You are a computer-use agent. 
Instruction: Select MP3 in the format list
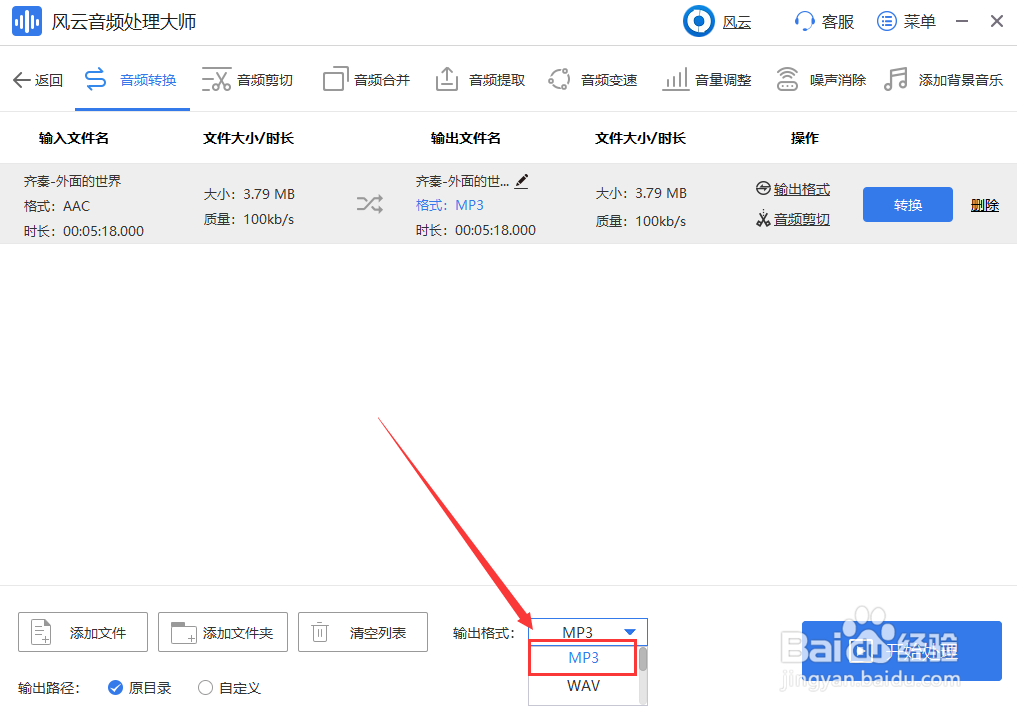pyautogui.click(x=582, y=658)
